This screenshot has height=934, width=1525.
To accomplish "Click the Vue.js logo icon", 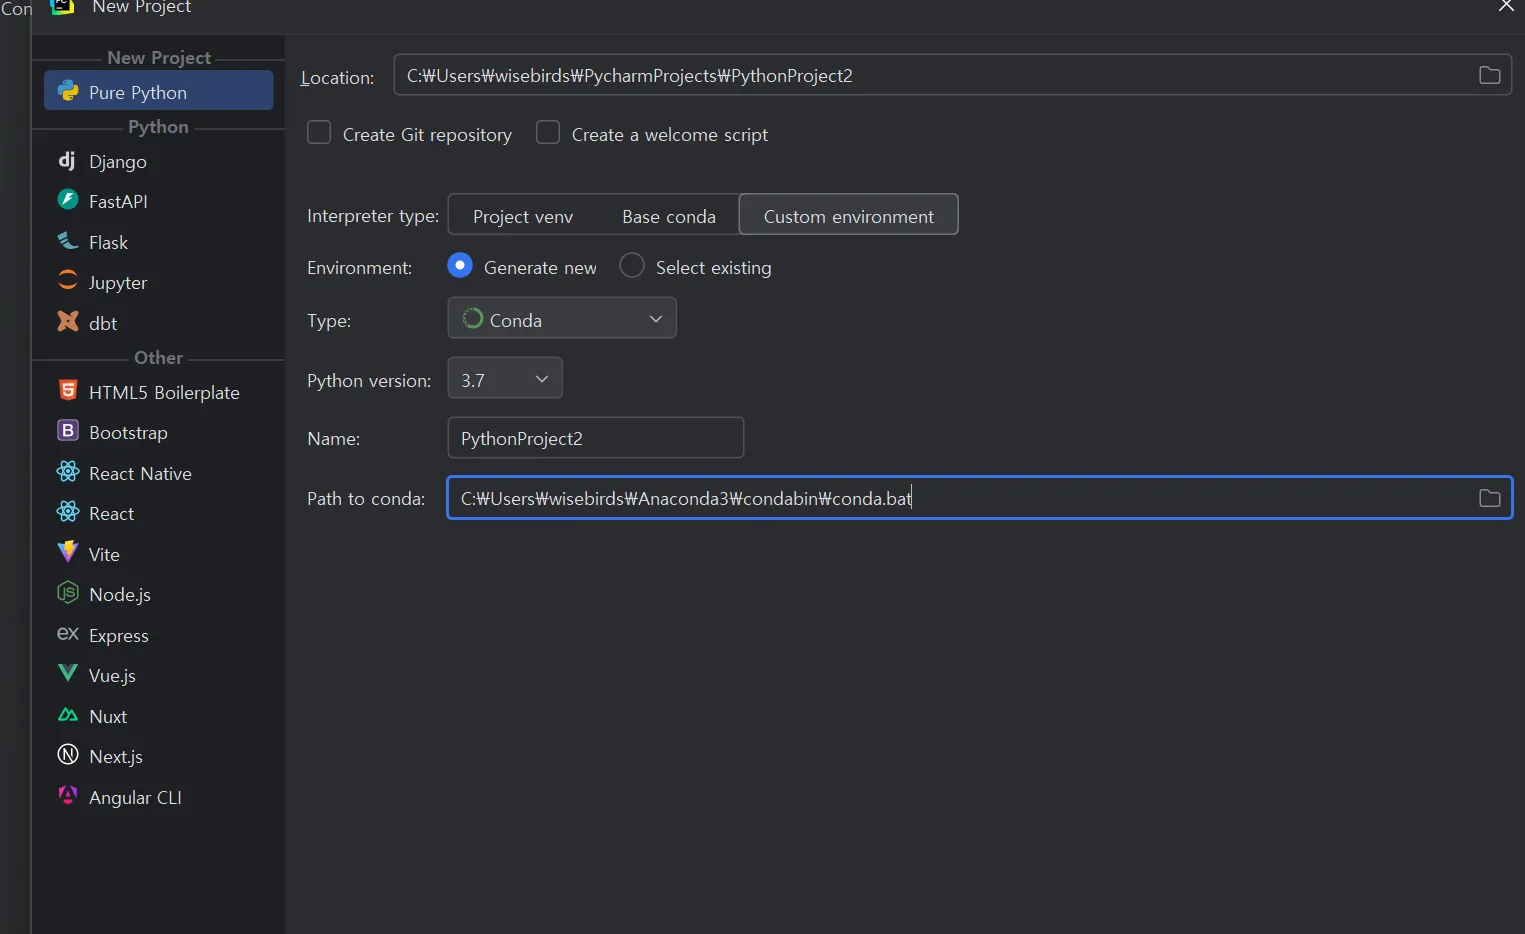I will [67, 674].
